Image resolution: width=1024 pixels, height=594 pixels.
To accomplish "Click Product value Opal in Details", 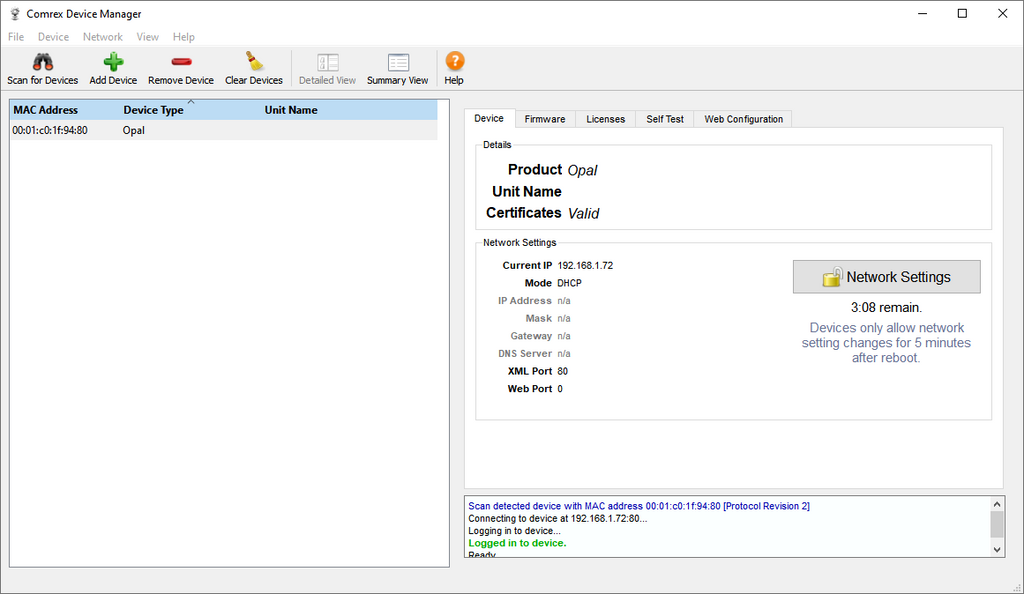I will point(582,170).
